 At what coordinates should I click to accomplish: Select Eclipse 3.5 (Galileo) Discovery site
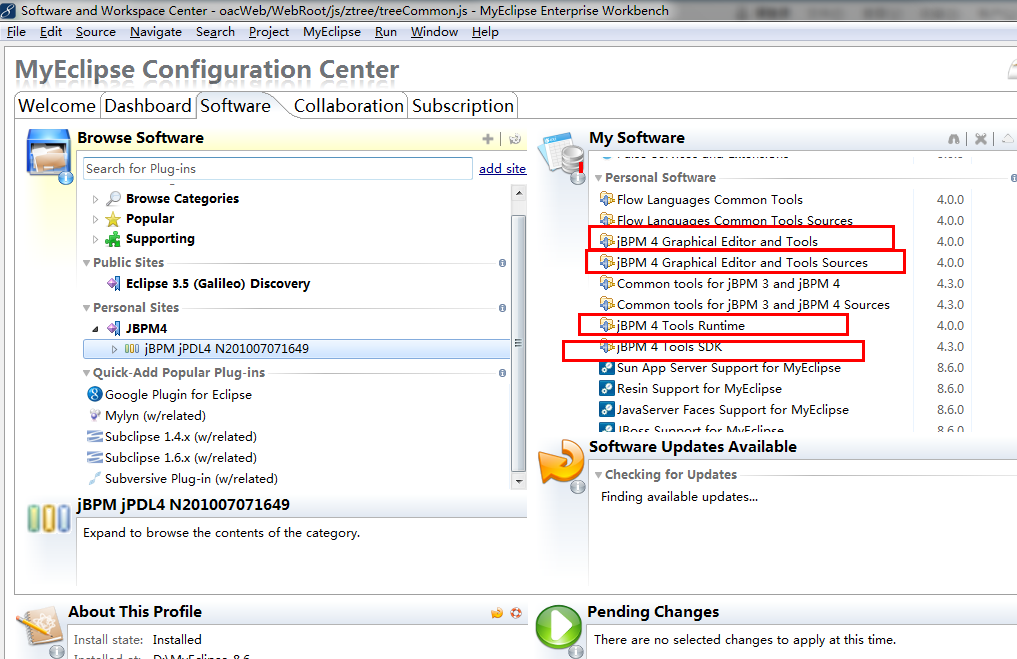coord(218,283)
